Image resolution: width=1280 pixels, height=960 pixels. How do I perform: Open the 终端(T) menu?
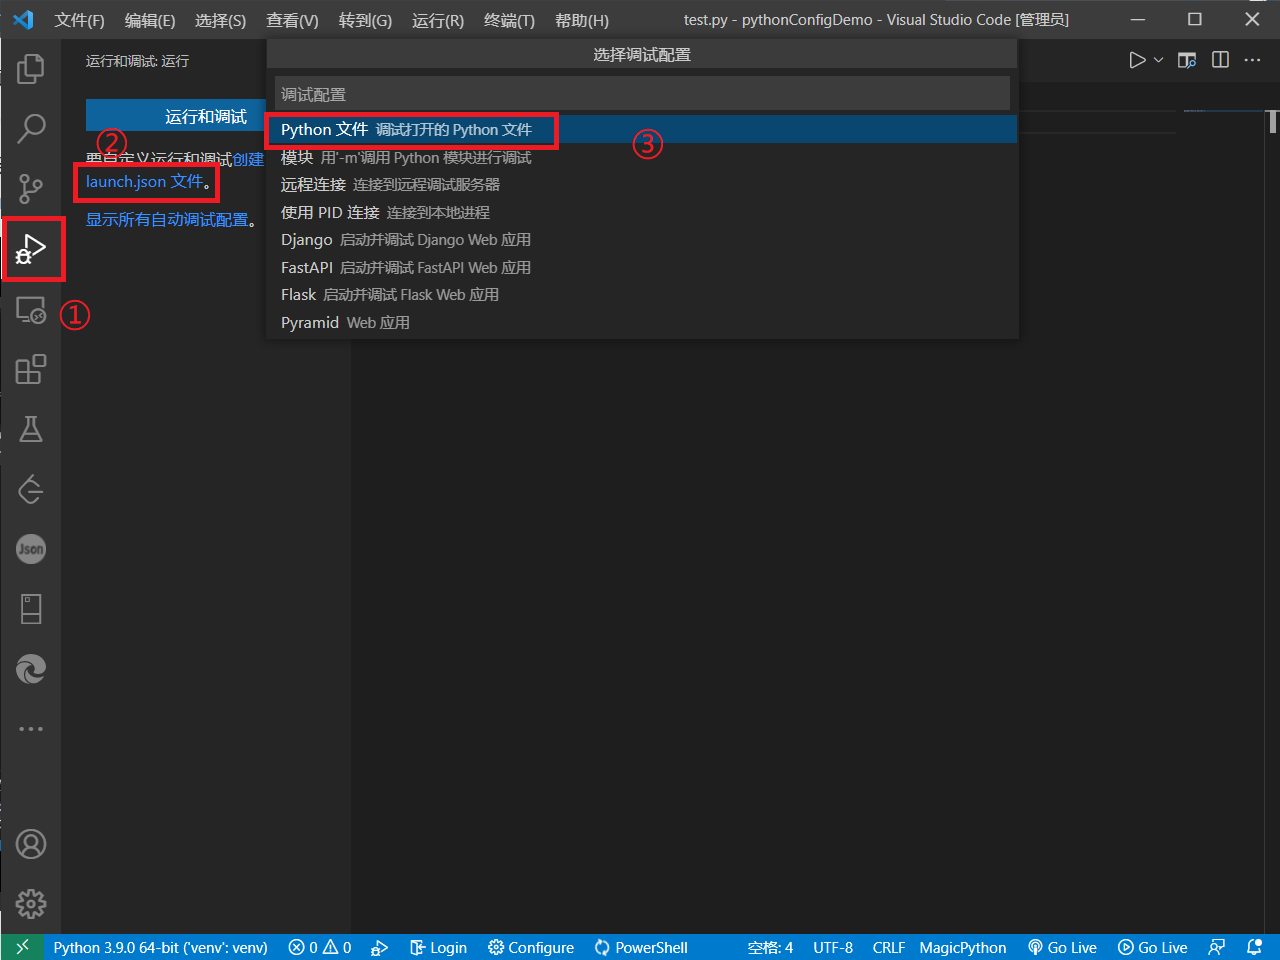click(x=509, y=20)
